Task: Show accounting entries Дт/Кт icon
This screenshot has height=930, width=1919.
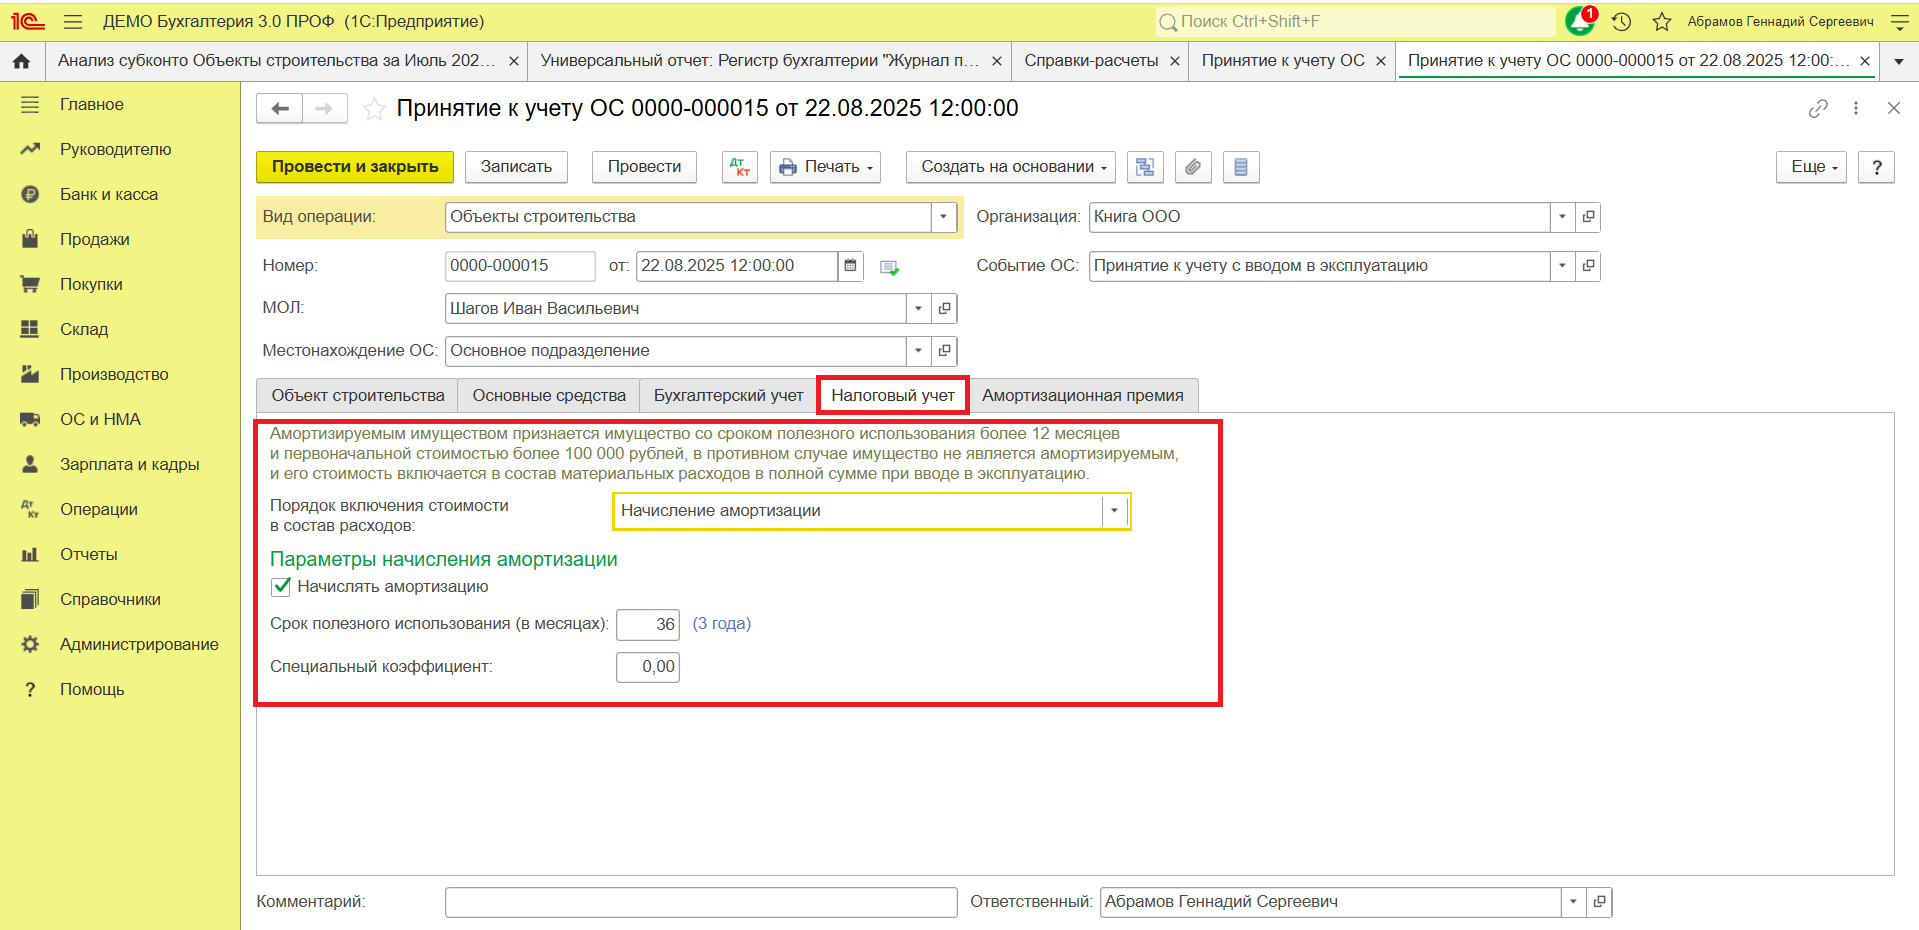Action: 740,167
